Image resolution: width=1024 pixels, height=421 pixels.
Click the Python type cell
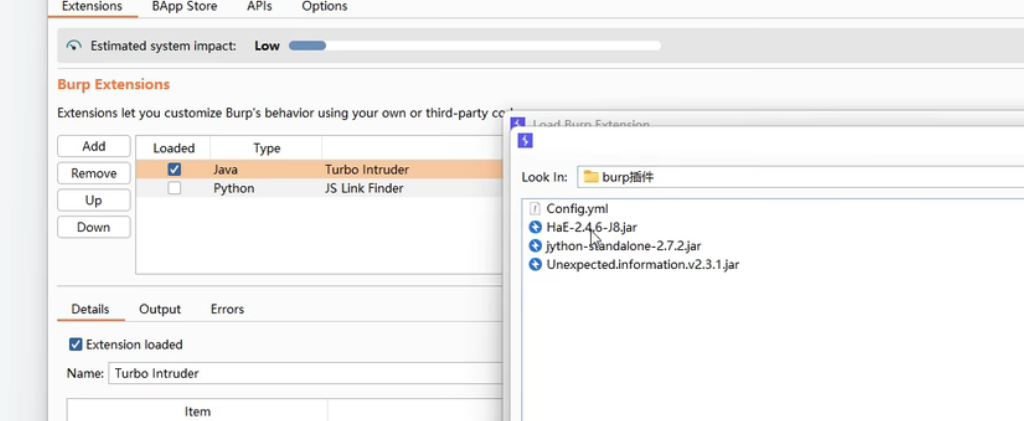(234, 189)
